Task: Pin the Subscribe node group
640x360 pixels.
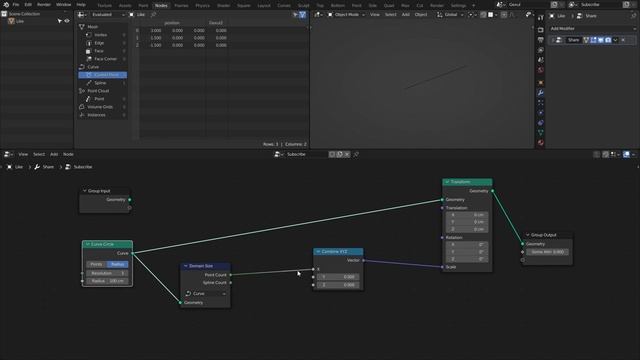Action: pos(356,154)
